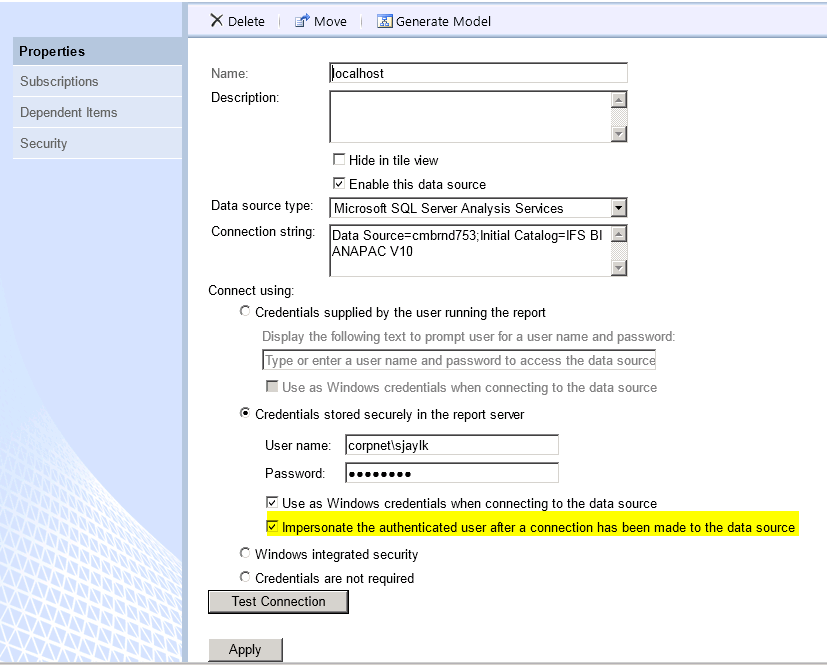The height and width of the screenshot is (665, 827).
Task: Uncheck Use as Windows credentials under Password
Action: pyautogui.click(x=272, y=502)
